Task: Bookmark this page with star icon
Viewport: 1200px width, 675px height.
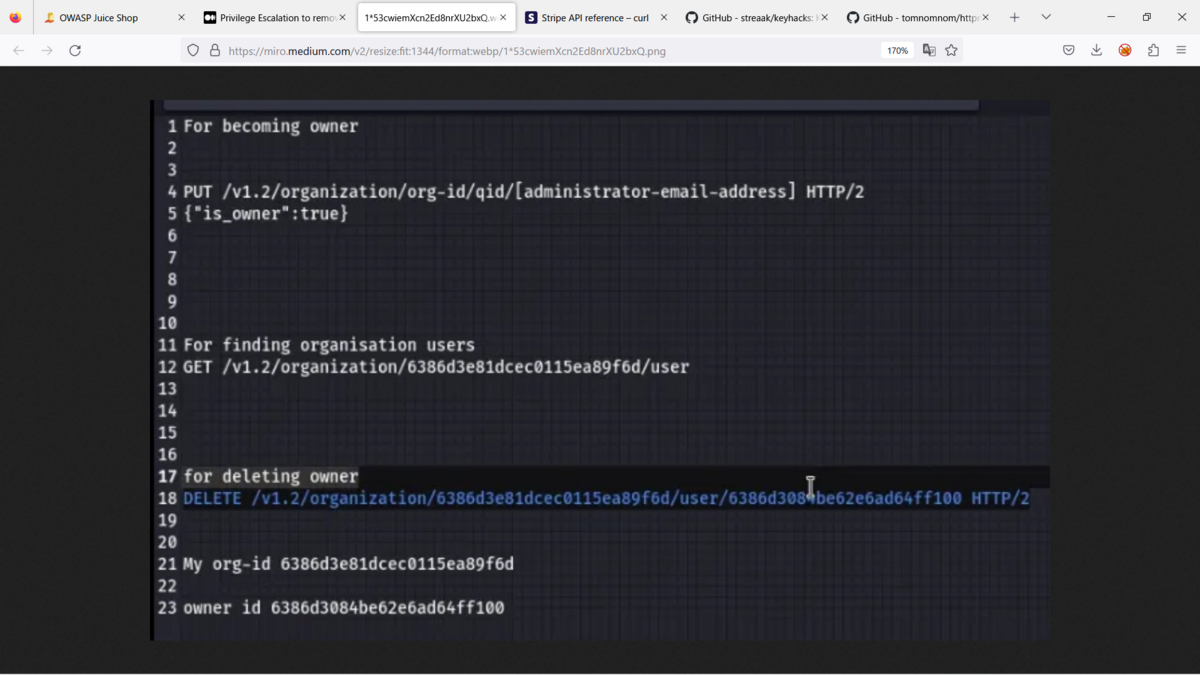Action: click(952, 50)
